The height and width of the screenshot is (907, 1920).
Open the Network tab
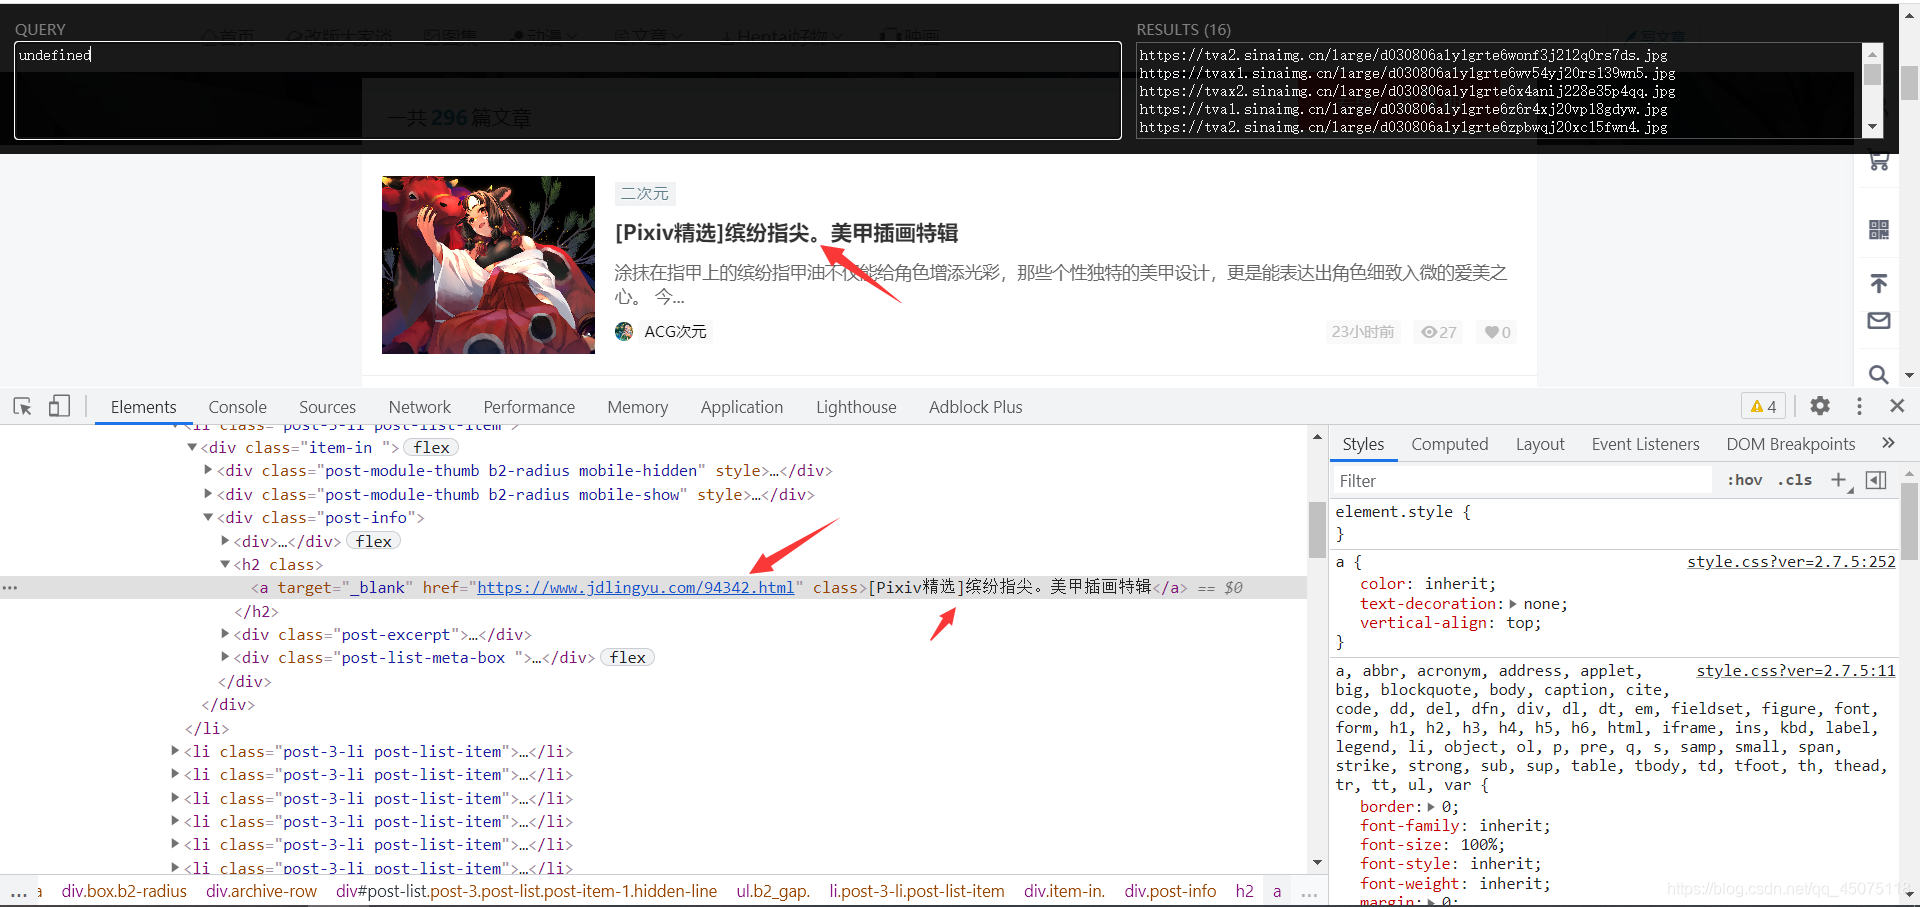[419, 407]
